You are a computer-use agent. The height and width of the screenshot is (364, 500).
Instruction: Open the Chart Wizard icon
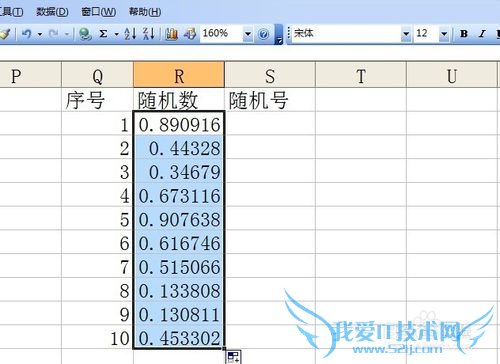(x=171, y=34)
